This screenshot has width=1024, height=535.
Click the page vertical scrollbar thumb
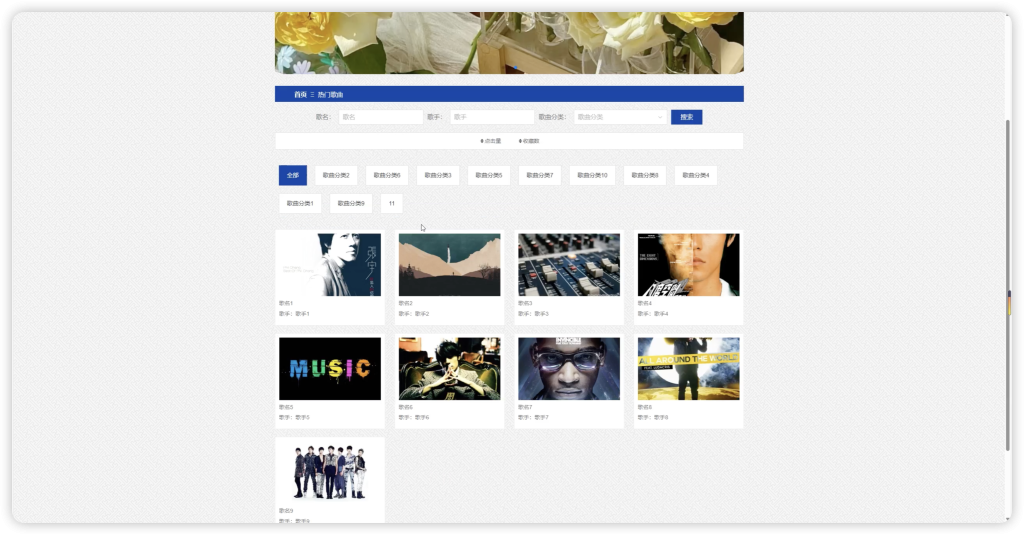tap(1008, 285)
